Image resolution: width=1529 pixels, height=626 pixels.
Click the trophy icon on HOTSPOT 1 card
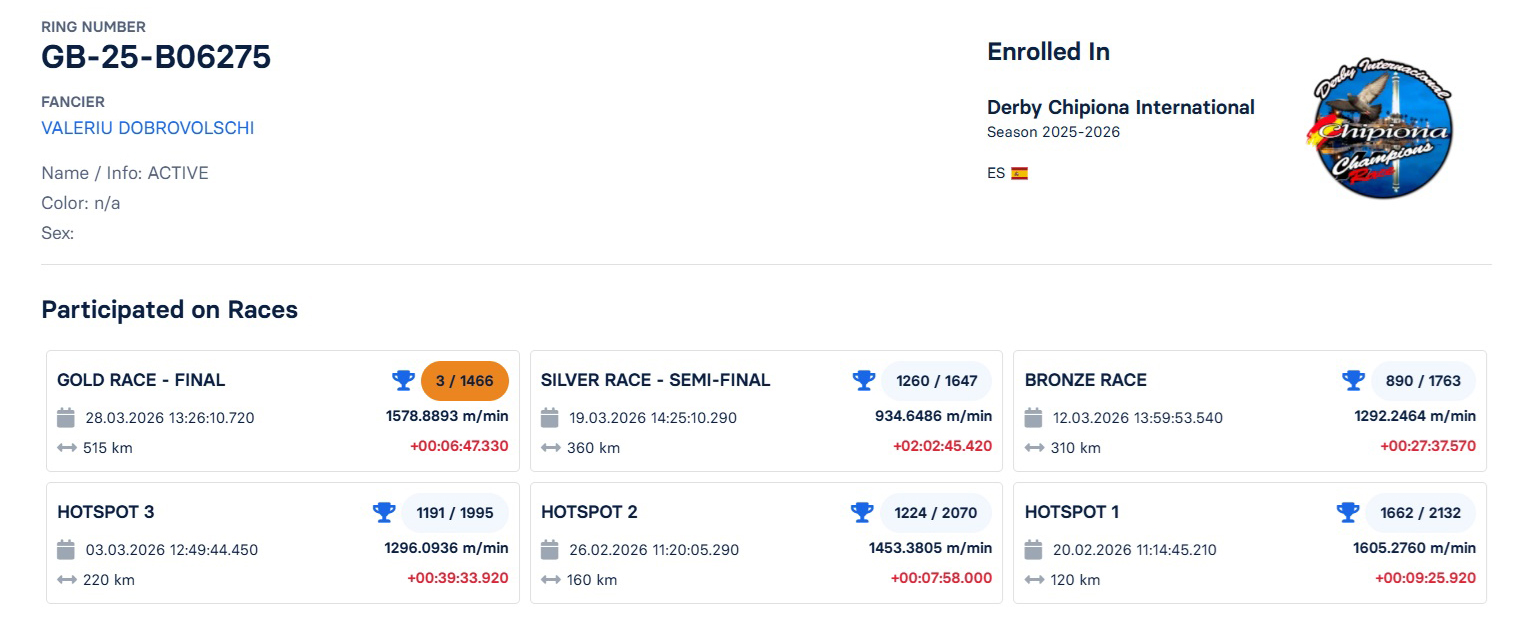point(1348,512)
